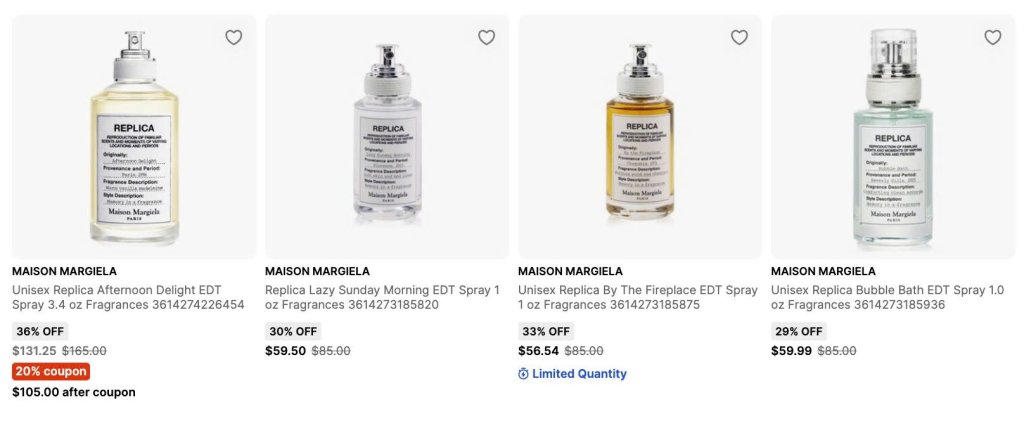Add By The Fireplace to wishlist heart
The height and width of the screenshot is (421, 1024).
(x=739, y=37)
